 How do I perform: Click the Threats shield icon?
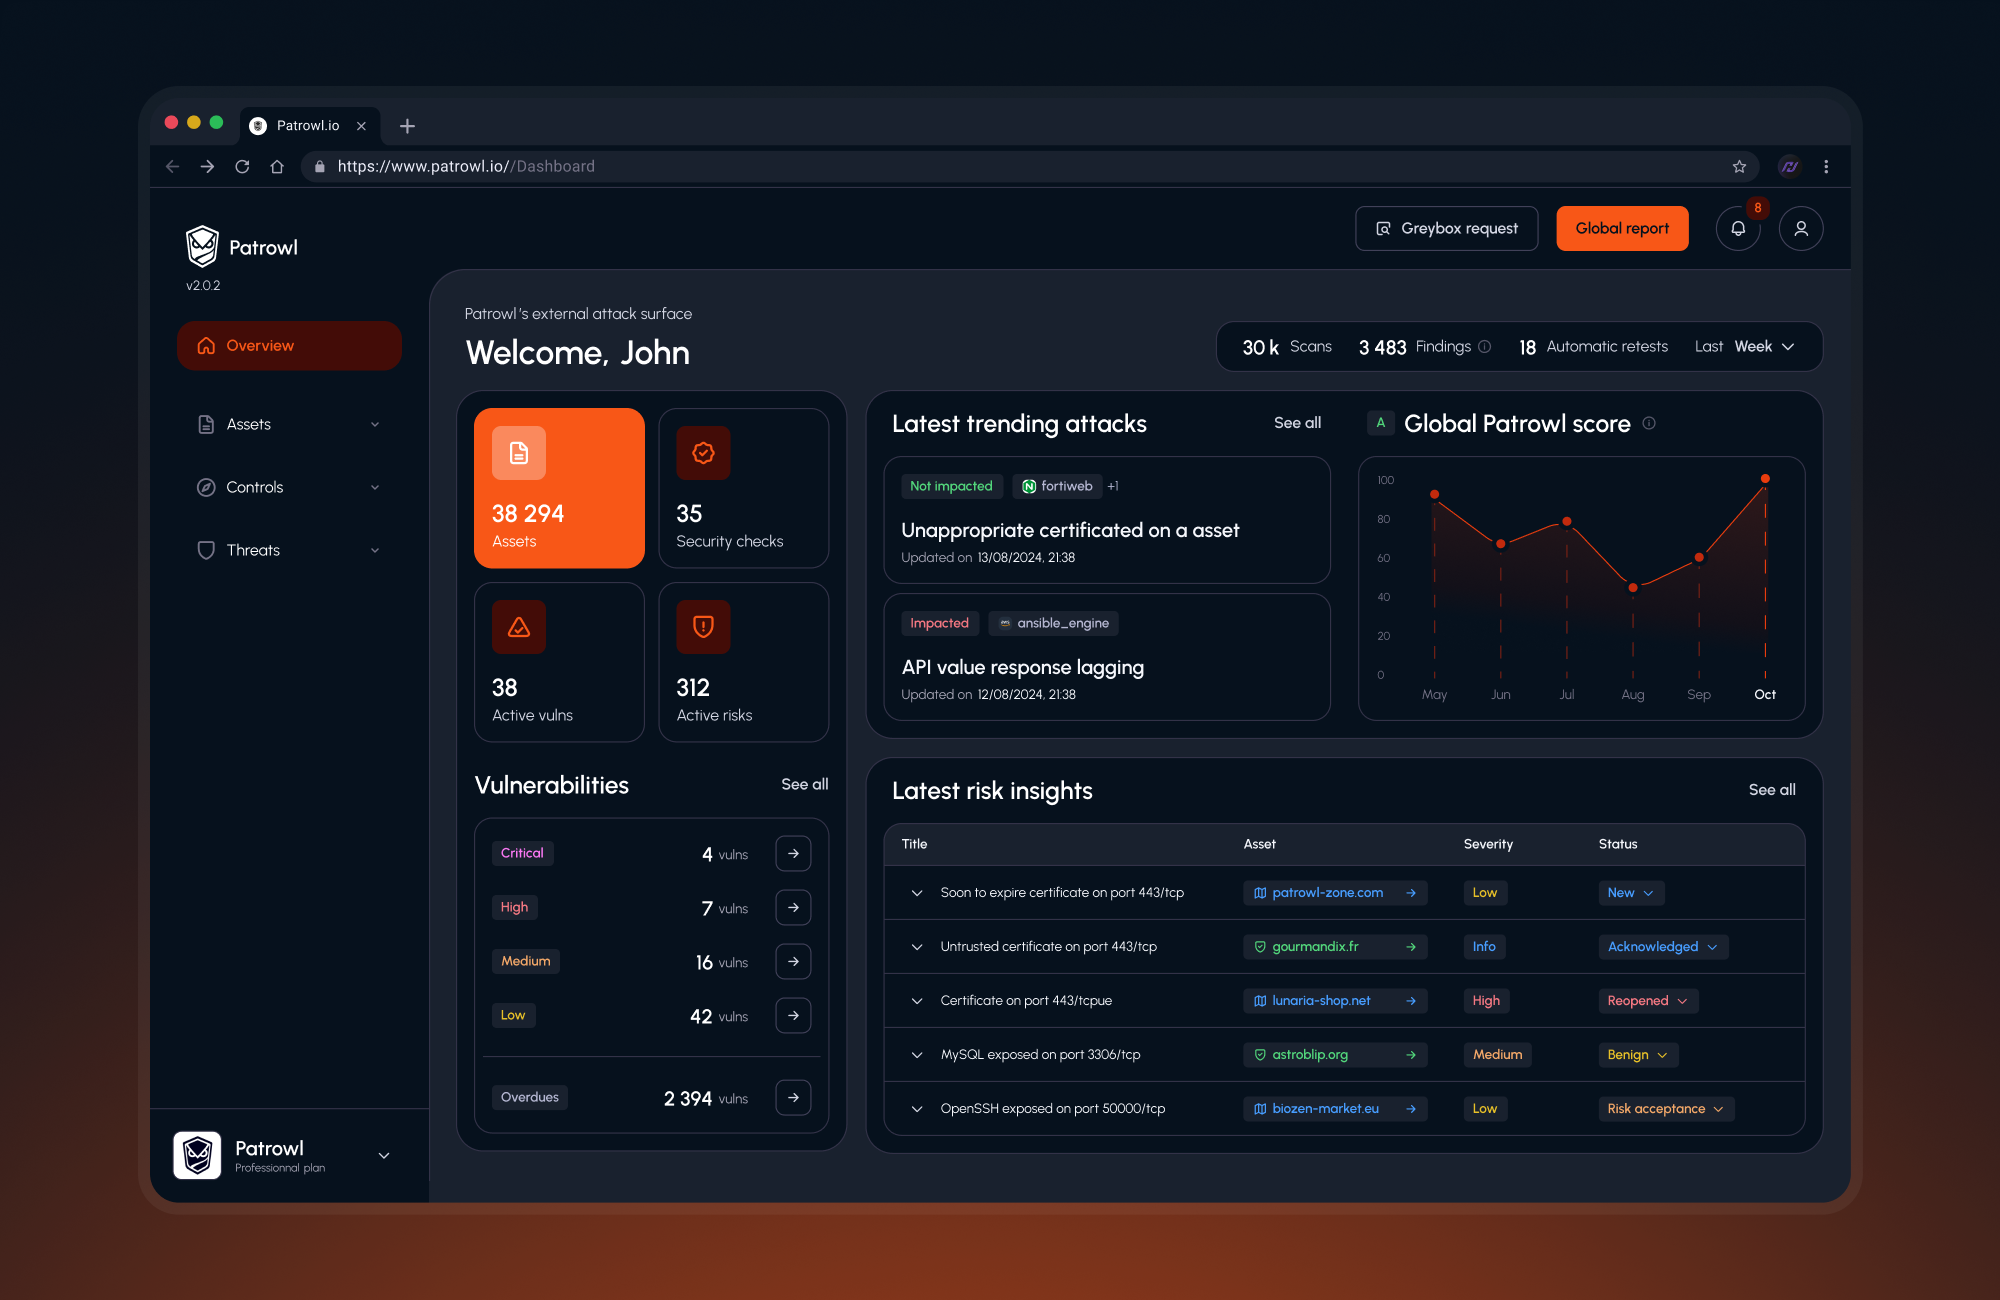[206, 550]
